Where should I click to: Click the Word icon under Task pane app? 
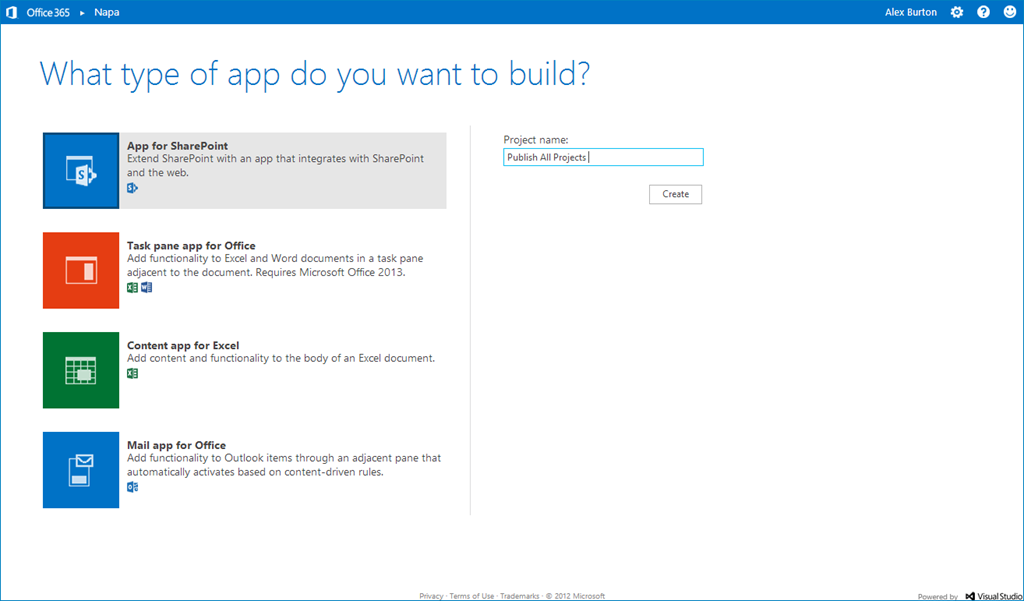(x=146, y=287)
